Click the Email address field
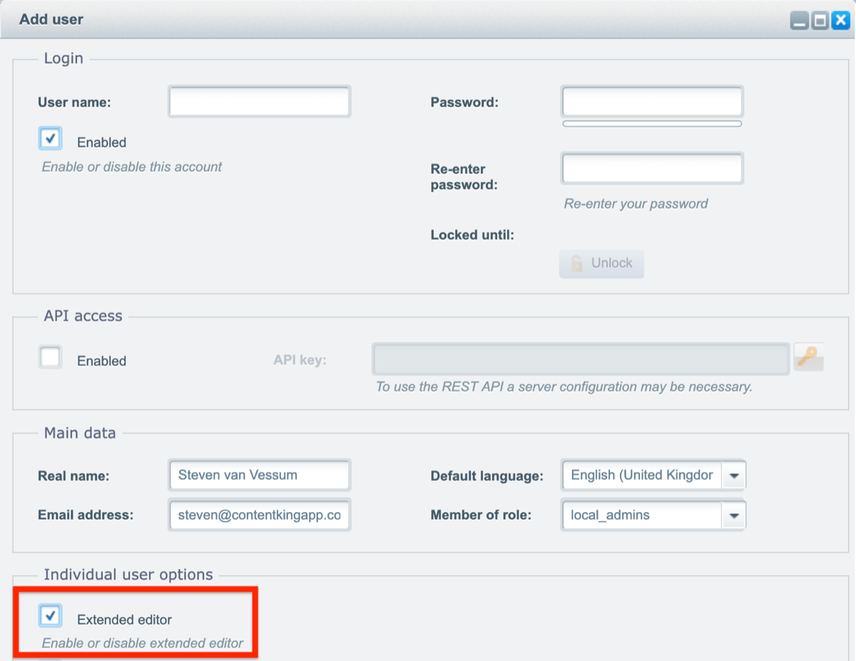 [259, 515]
